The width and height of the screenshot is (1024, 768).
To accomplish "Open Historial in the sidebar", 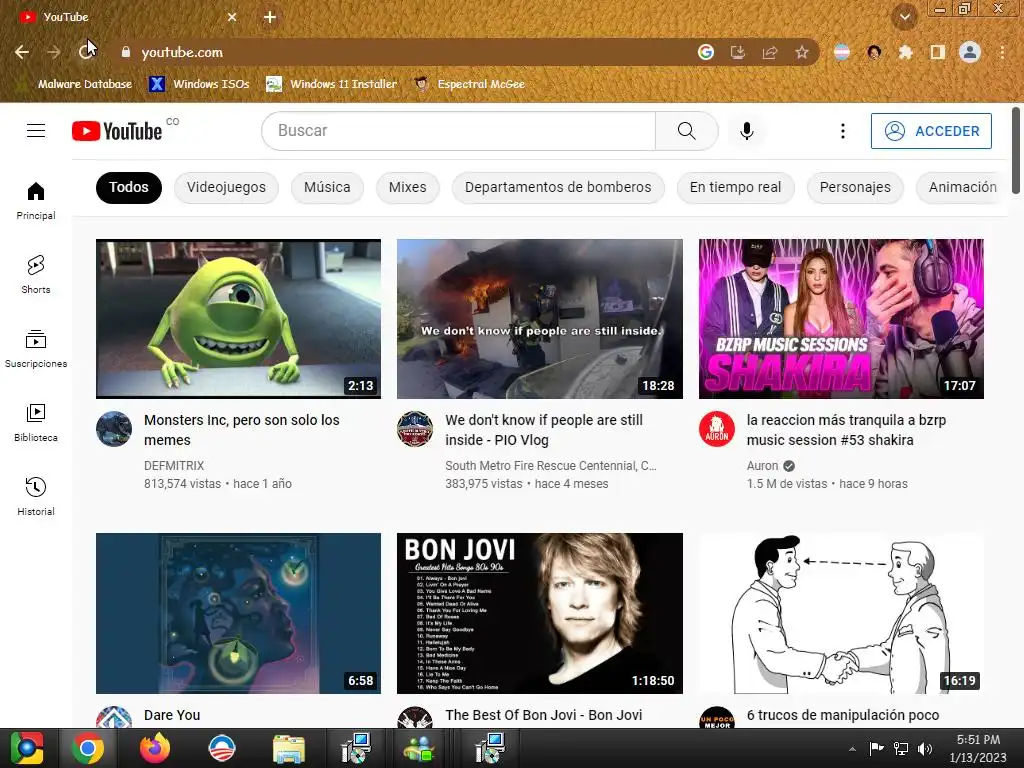I will [x=36, y=496].
